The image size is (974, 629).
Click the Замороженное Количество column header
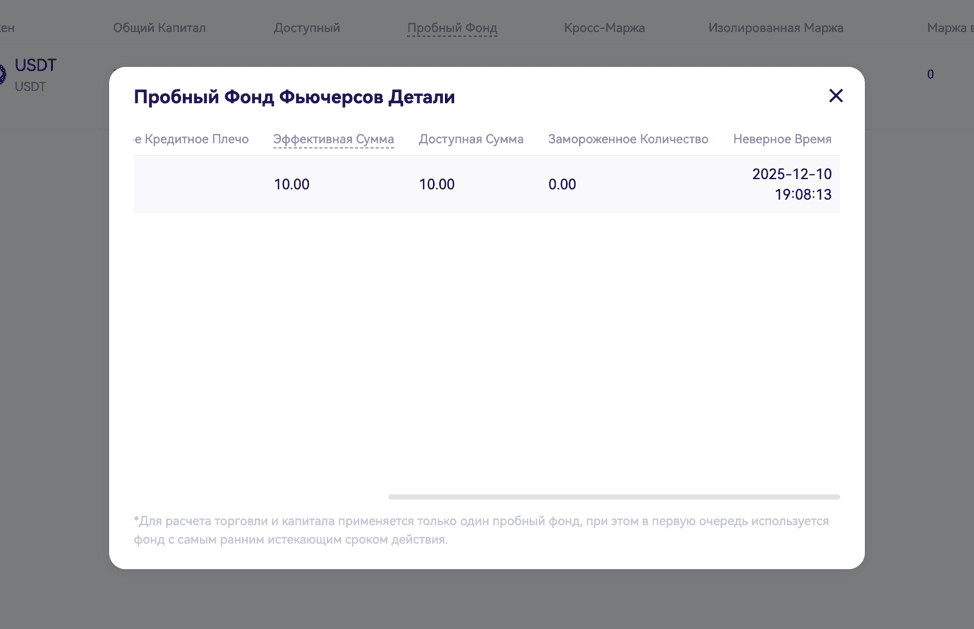point(627,139)
